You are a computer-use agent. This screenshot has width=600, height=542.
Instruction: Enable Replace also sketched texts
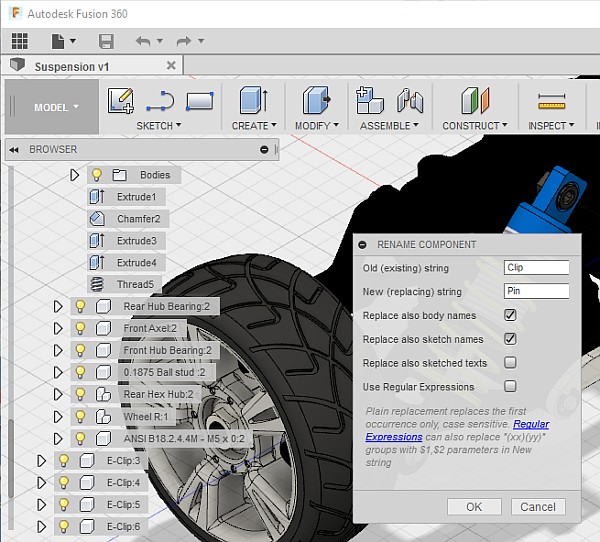click(510, 363)
